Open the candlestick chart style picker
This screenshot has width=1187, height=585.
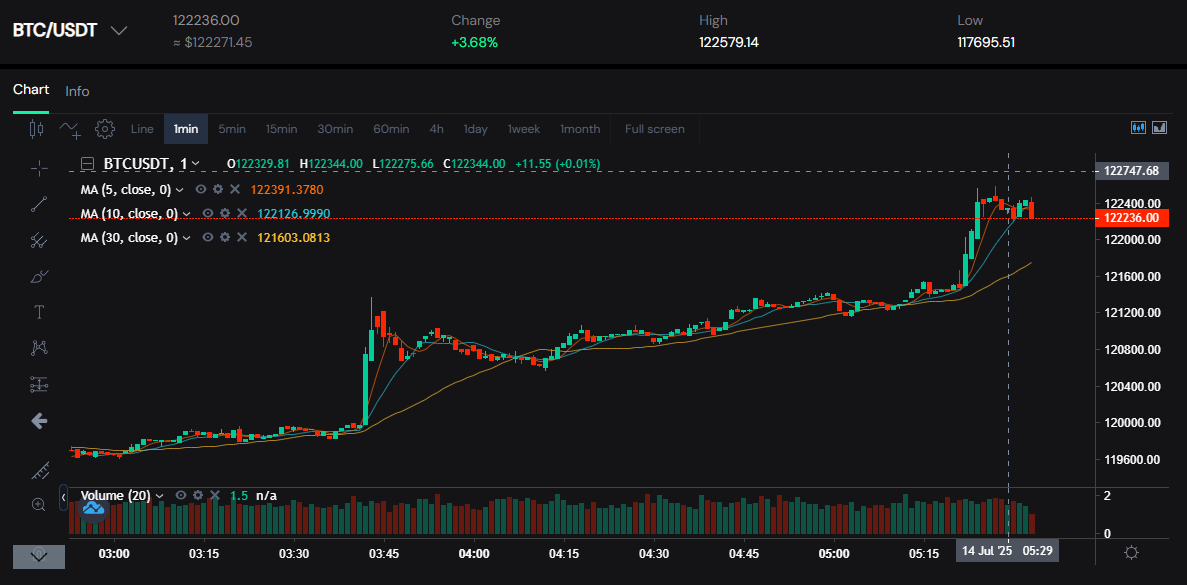36,129
